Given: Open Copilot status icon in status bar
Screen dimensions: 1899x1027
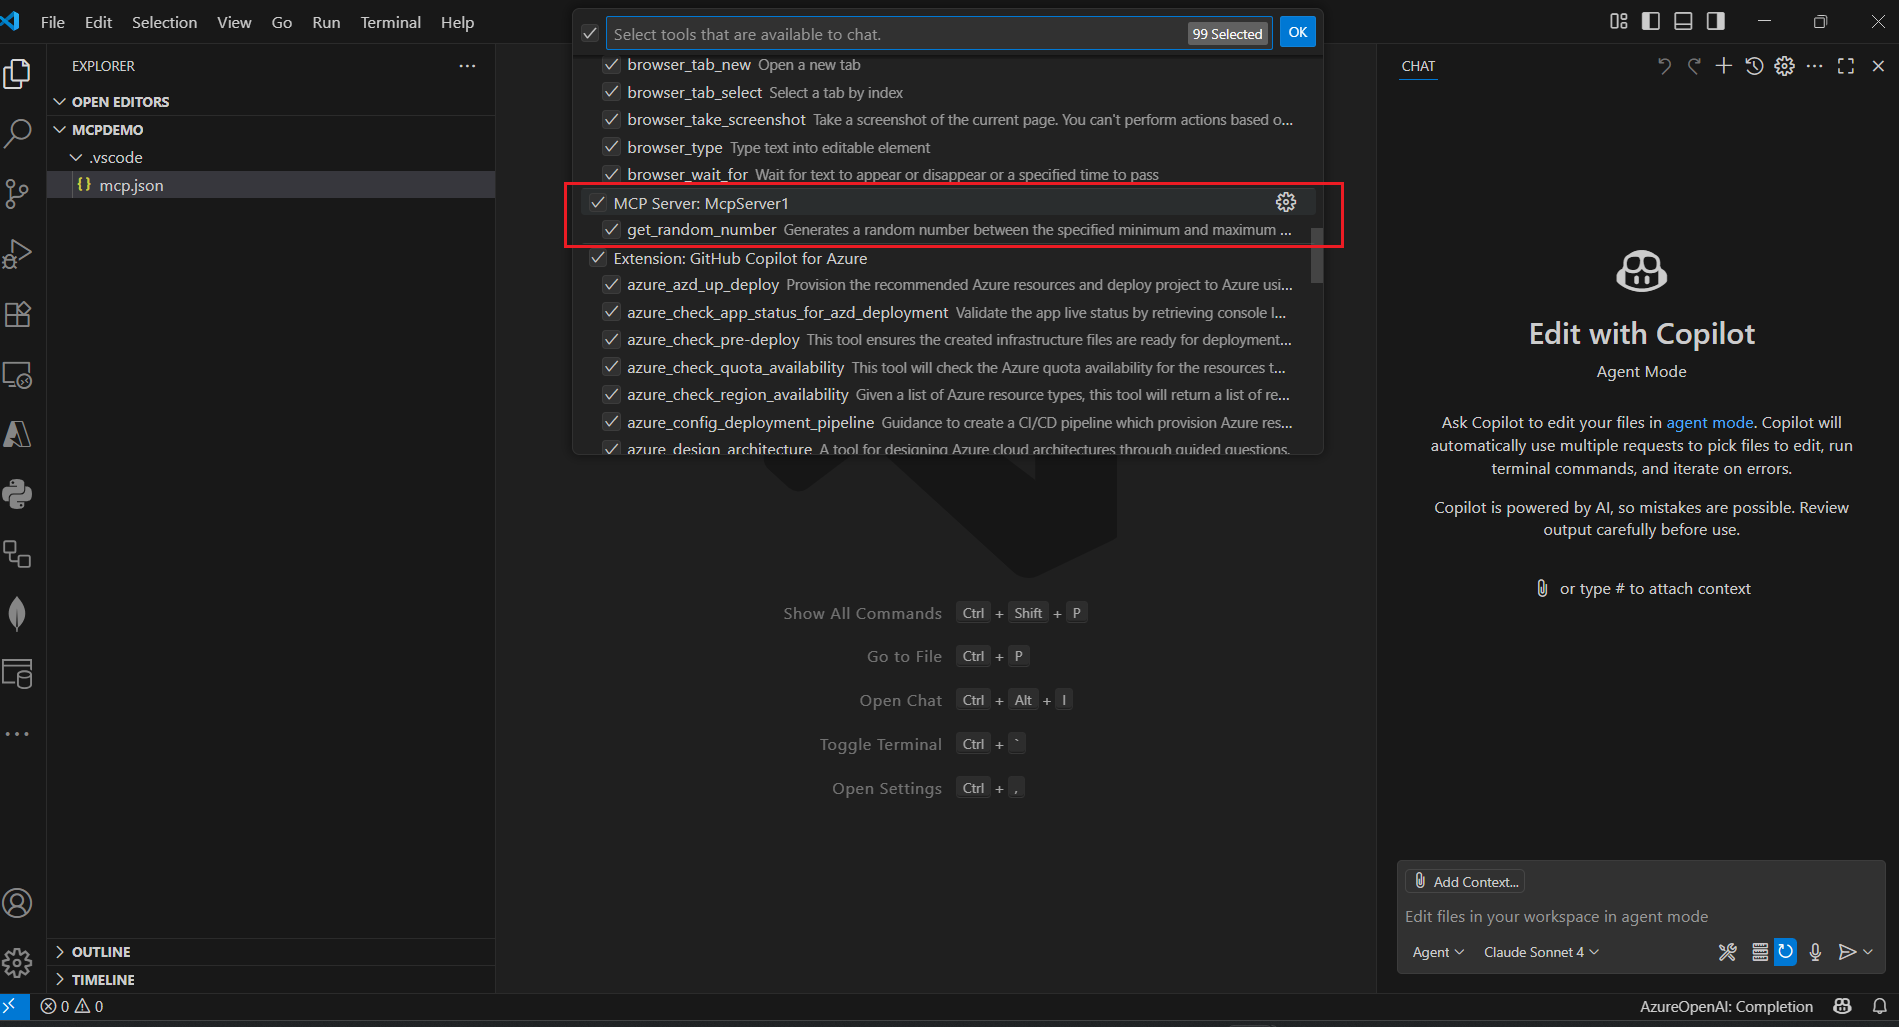Looking at the screenshot, I should click(1842, 1006).
